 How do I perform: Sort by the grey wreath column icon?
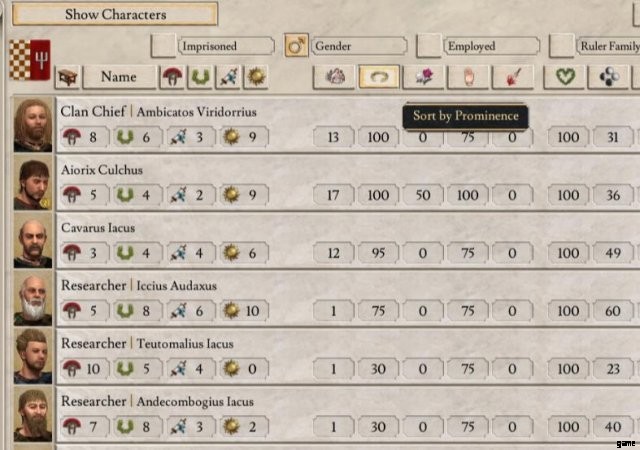pos(333,77)
